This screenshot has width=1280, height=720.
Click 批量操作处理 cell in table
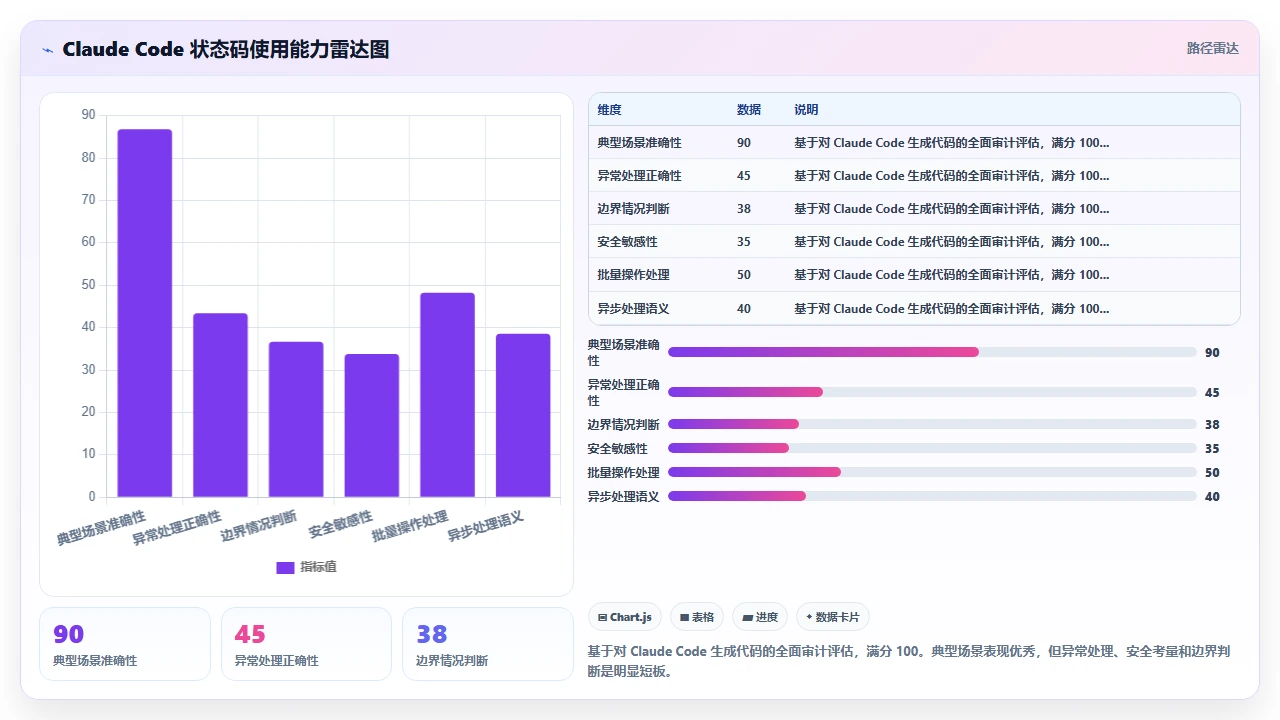coord(633,275)
